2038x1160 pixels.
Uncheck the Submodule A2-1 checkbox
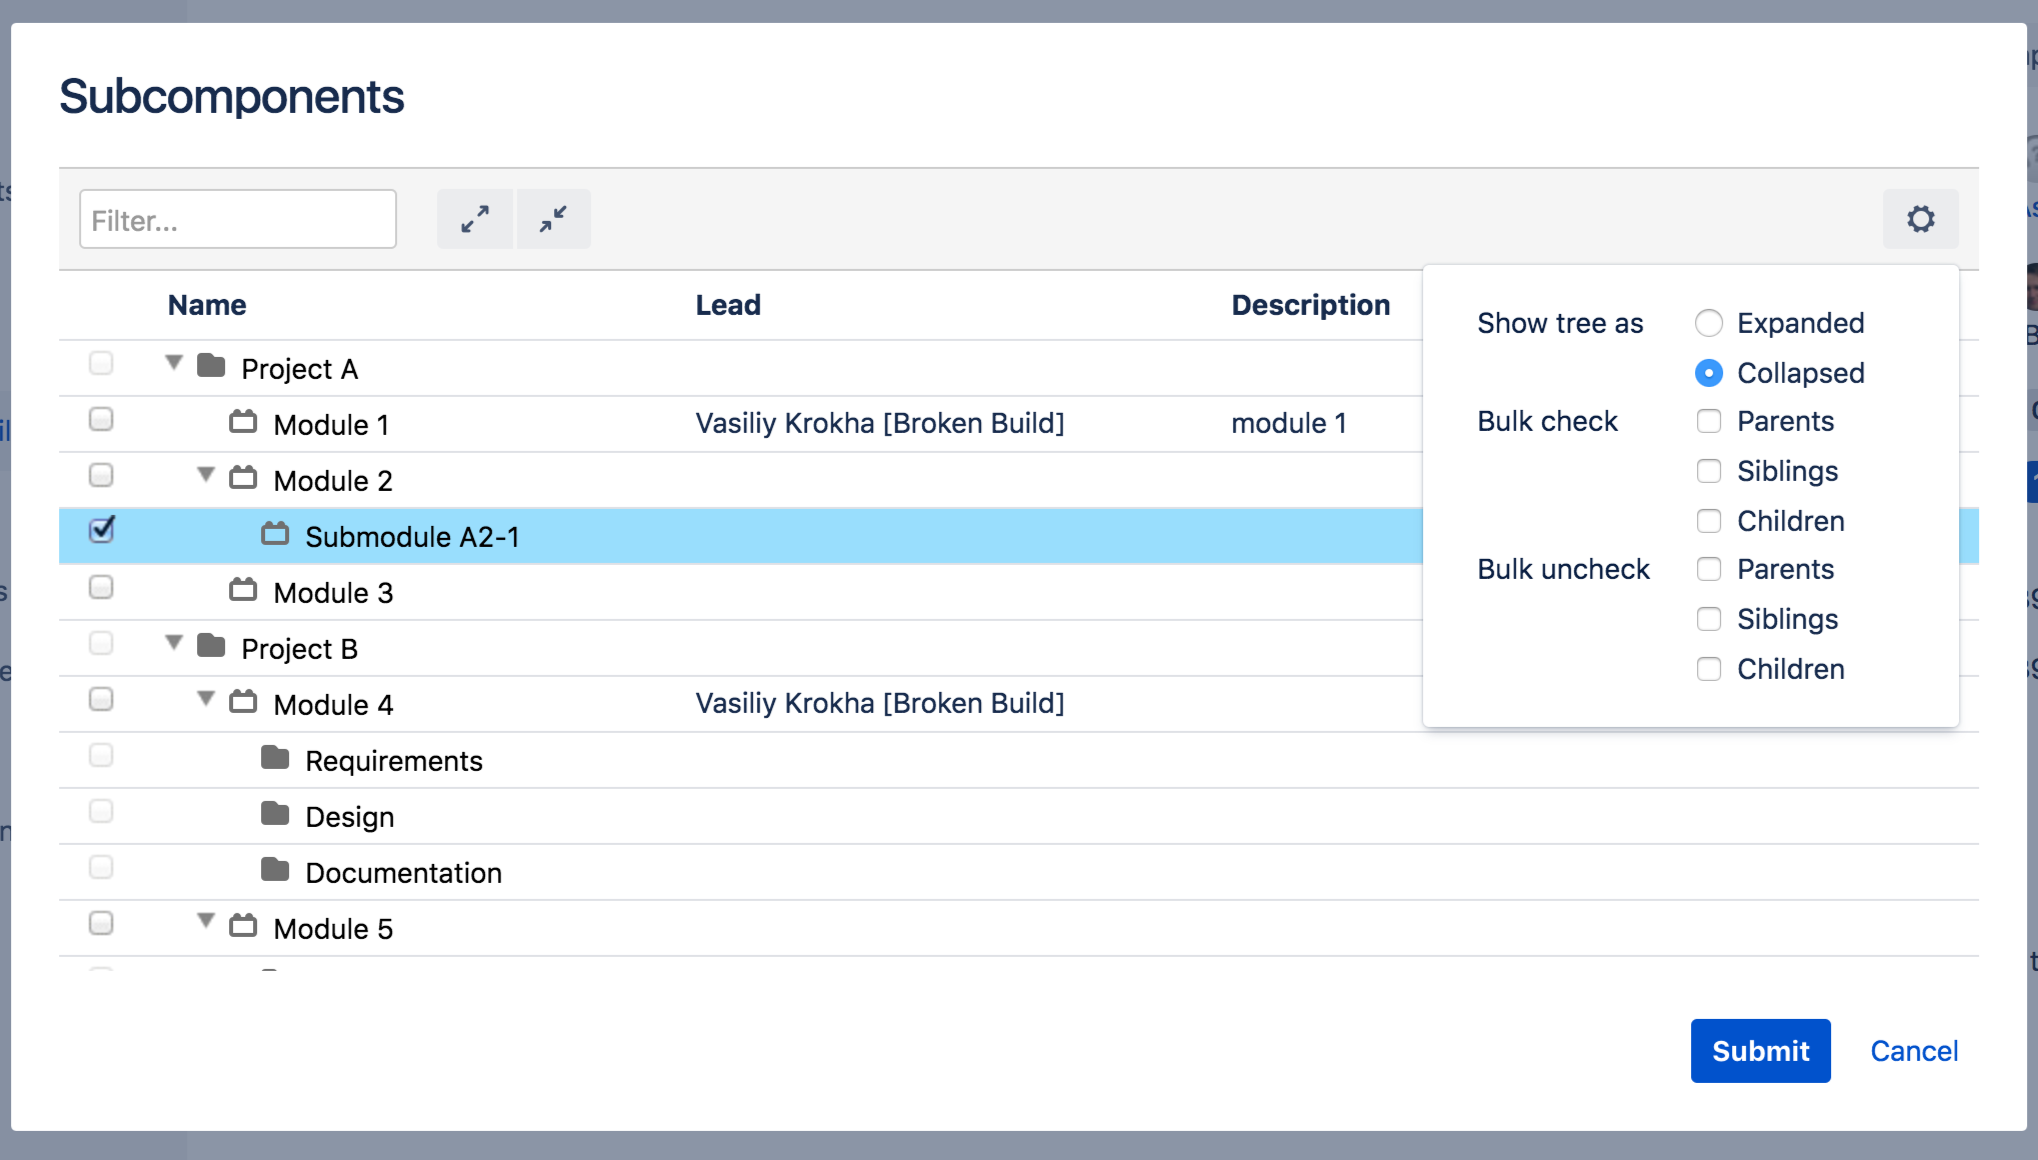pos(101,530)
